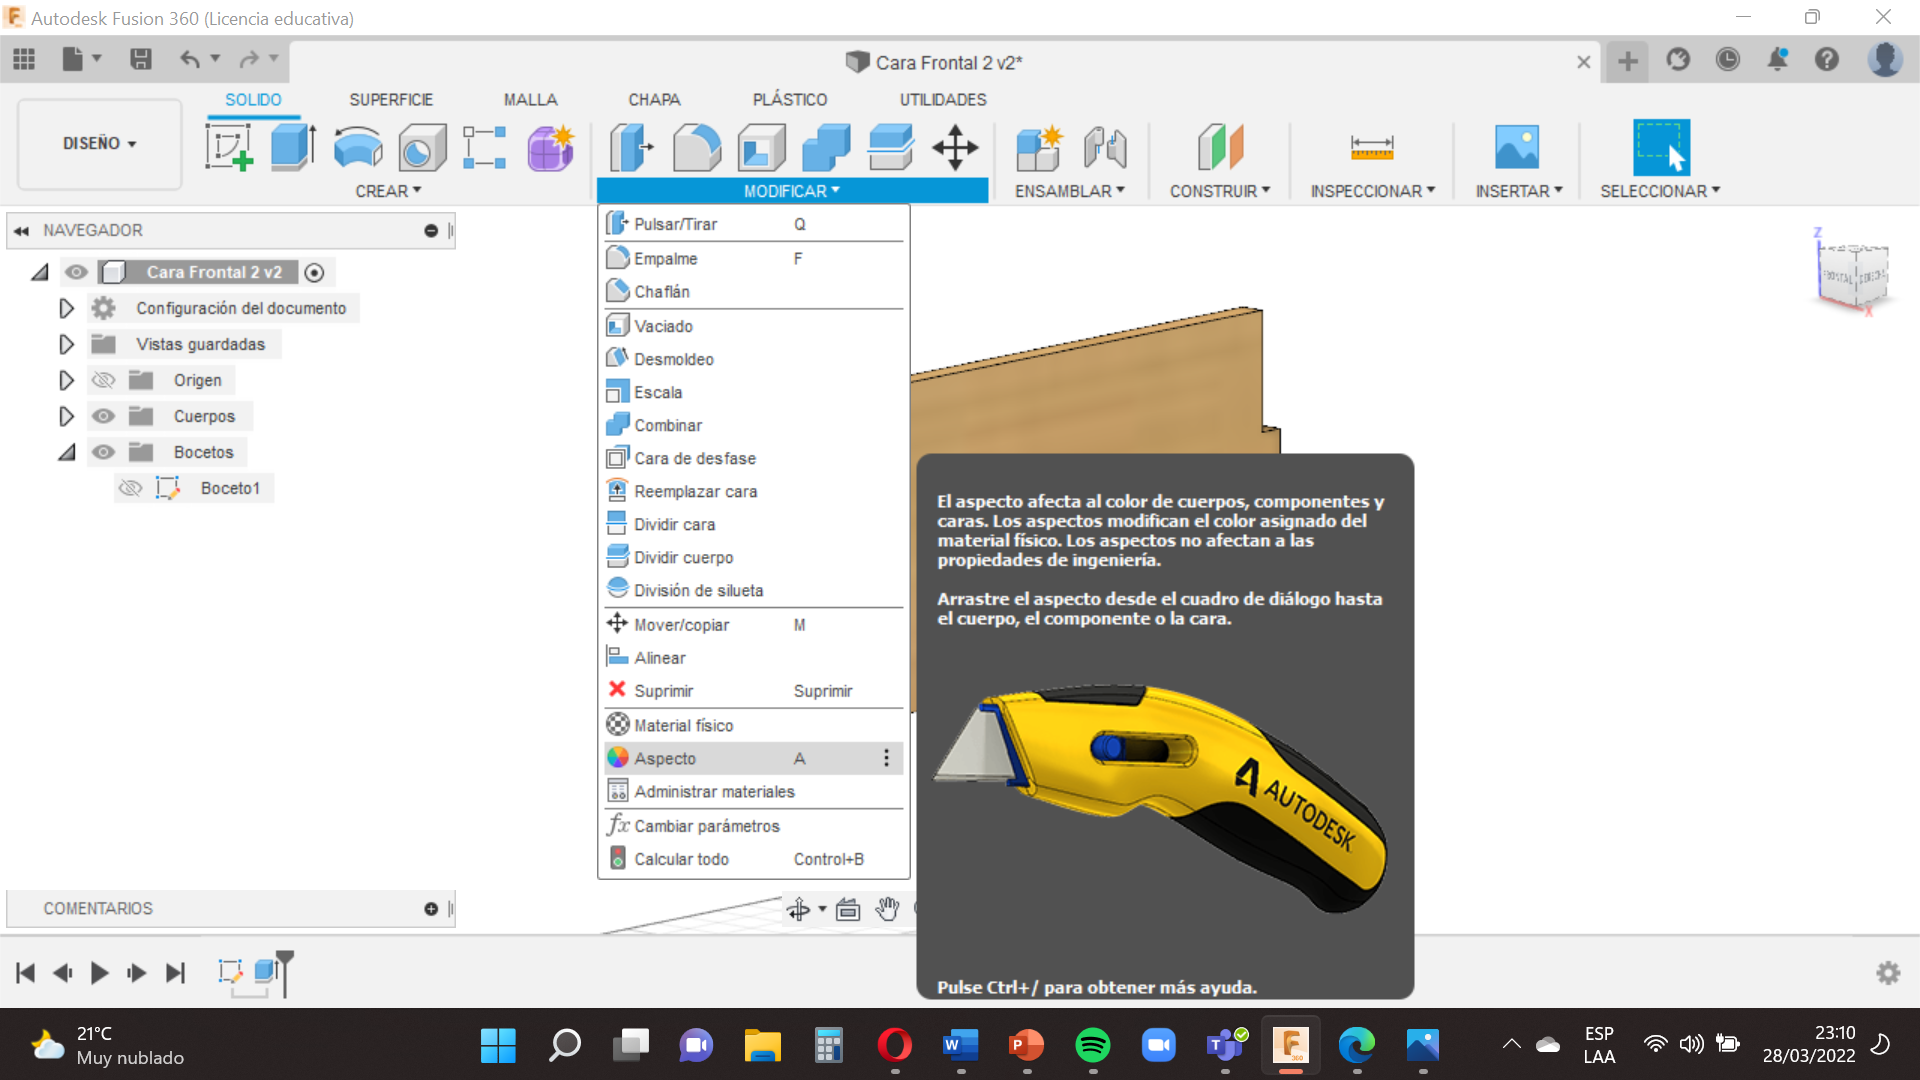This screenshot has height=1080, width=1920.
Task: Open the SELECCIONAR menu label
Action: [x=1659, y=191]
